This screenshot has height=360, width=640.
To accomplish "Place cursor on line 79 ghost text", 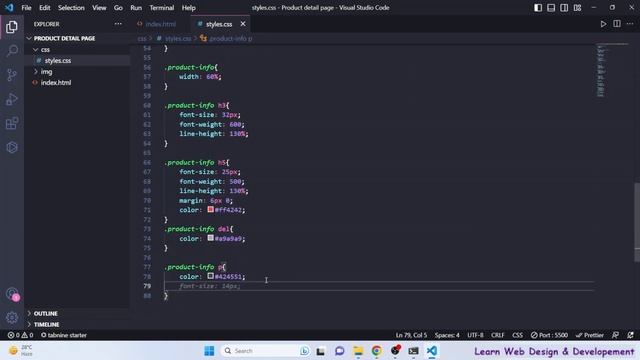I will click(x=210, y=286).
